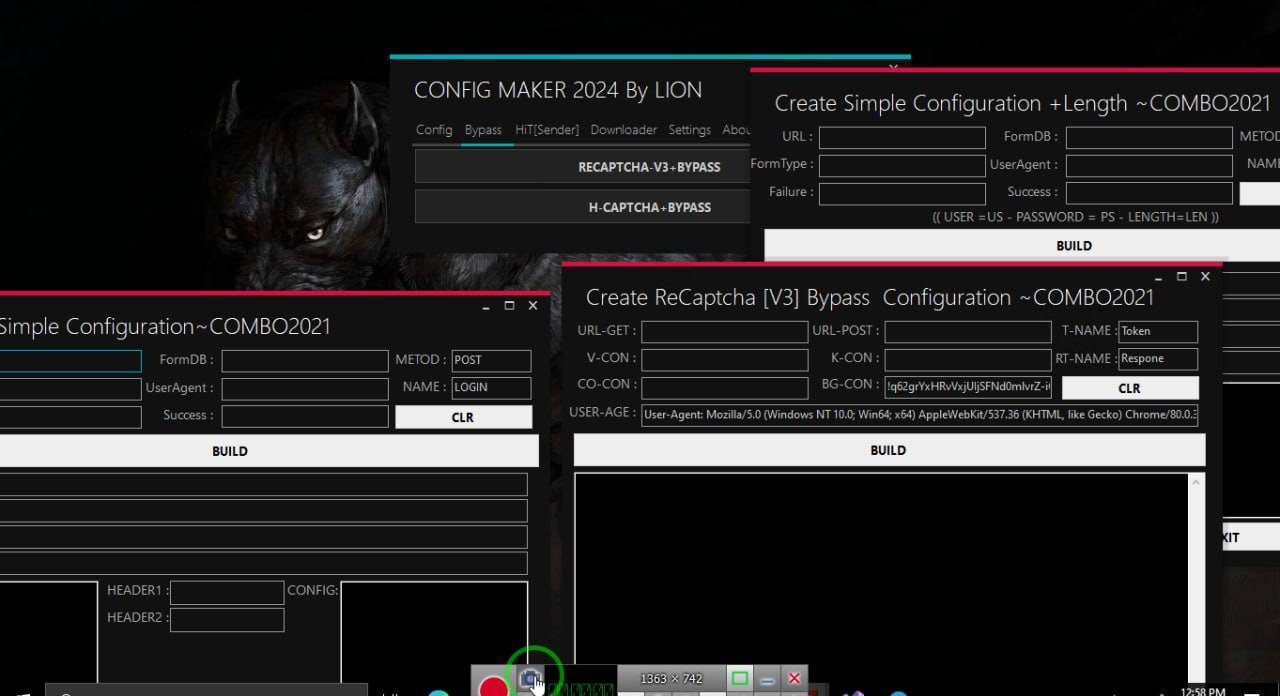The image size is (1280, 696).
Task: Click the scroll-up arrow of the ReCaptcha output box
Action: click(1196, 483)
